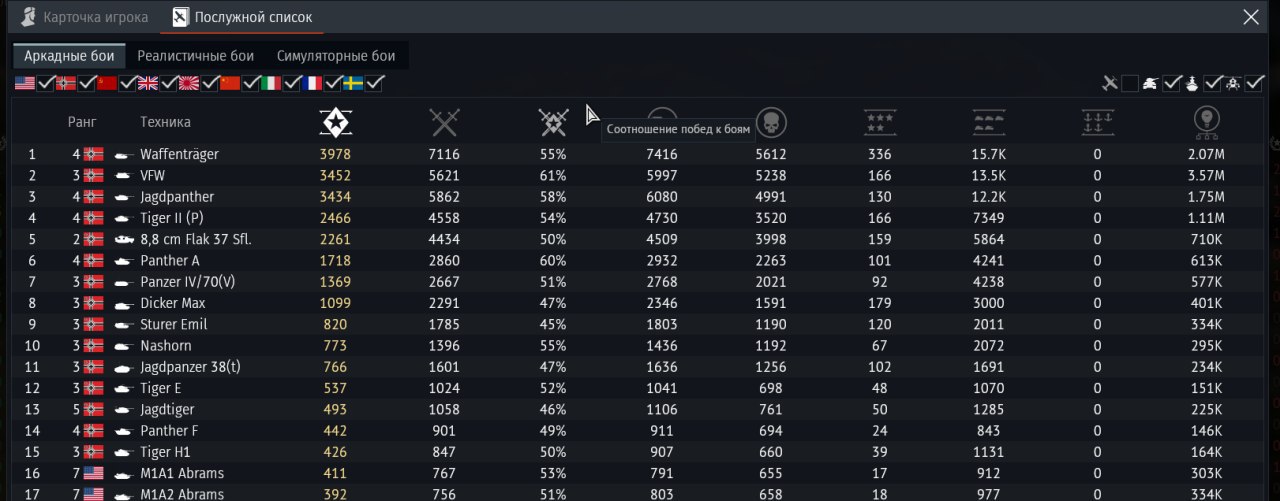Sort by the skull column icon
Screen dimensions: 1280x501
point(770,122)
